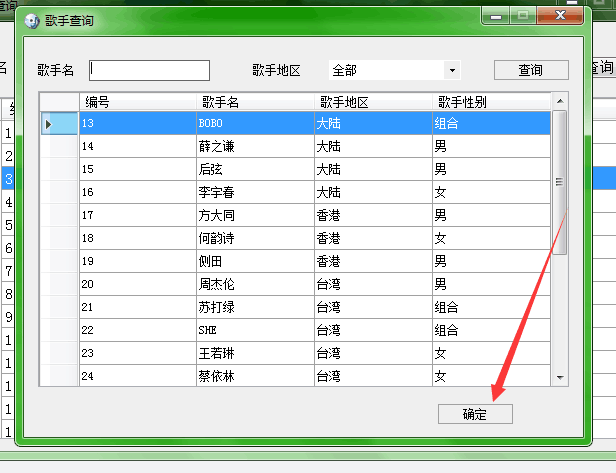Screen dimensions: 616x473
Task: Click the 查询 button in the dialog
Action: (x=531, y=70)
